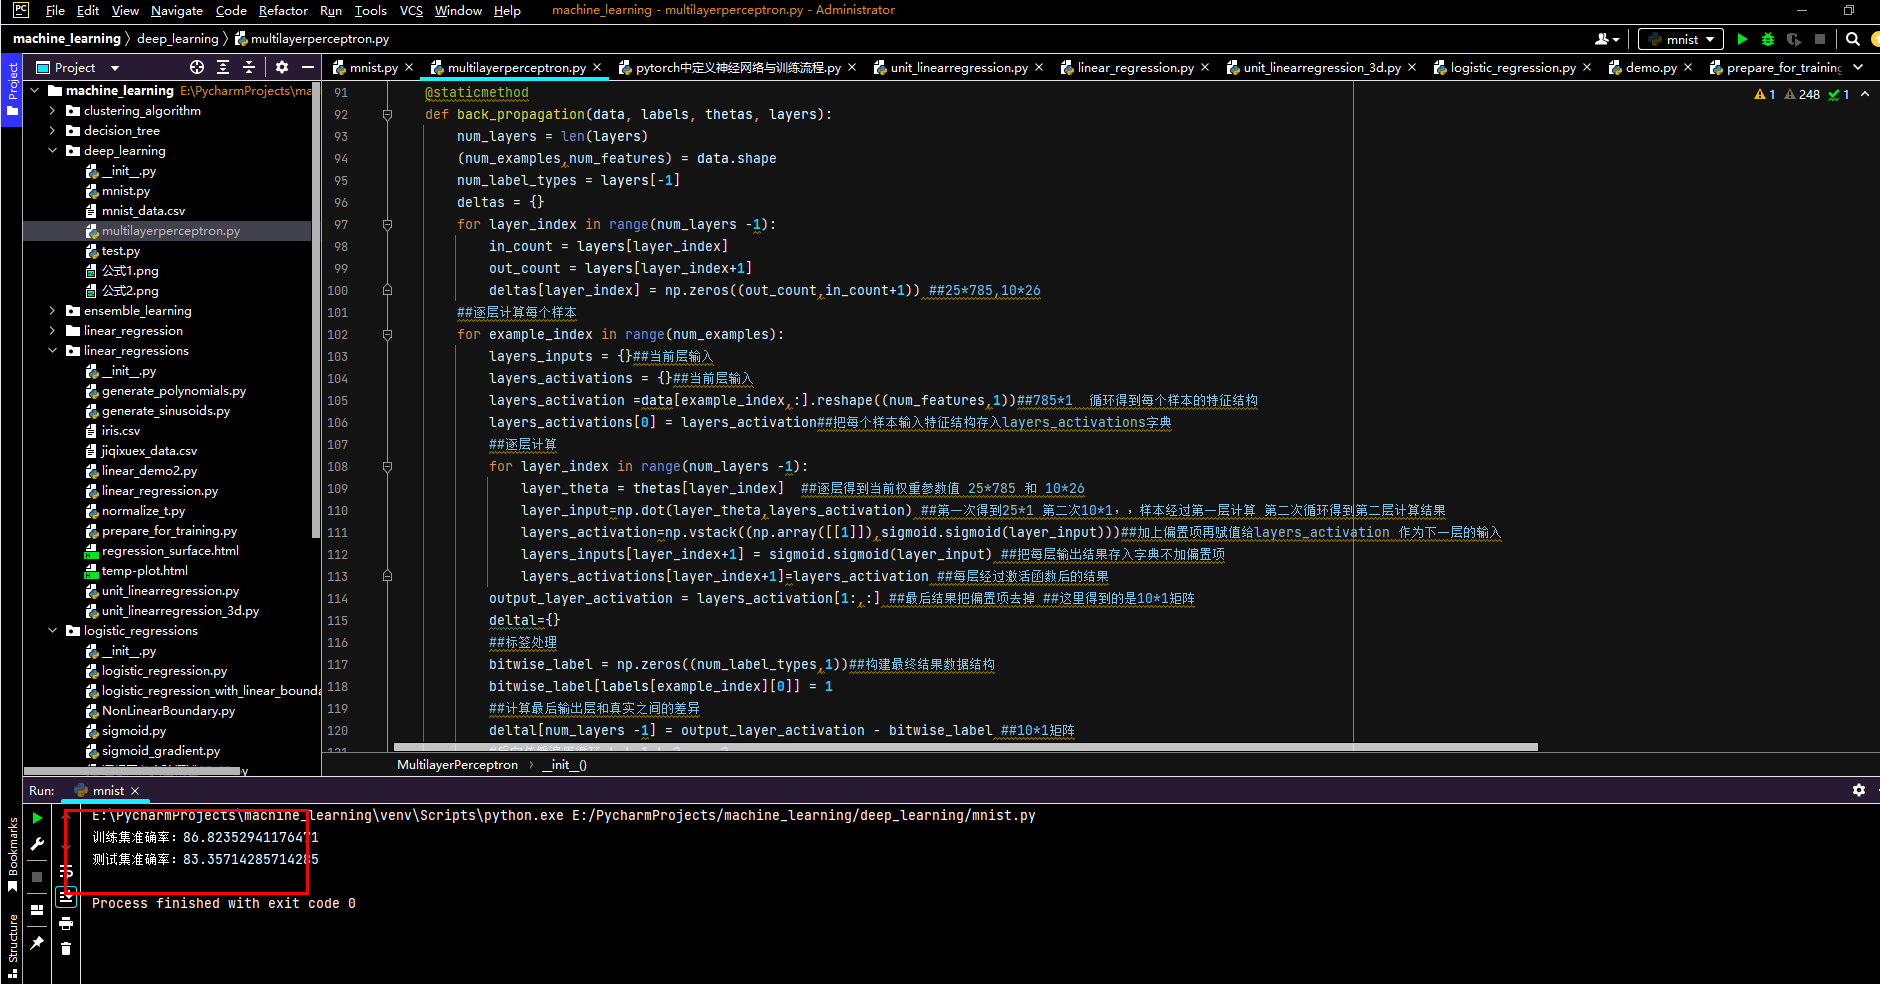The image size is (1880, 984).
Task: Expand all in Project panel
Action: click(223, 67)
